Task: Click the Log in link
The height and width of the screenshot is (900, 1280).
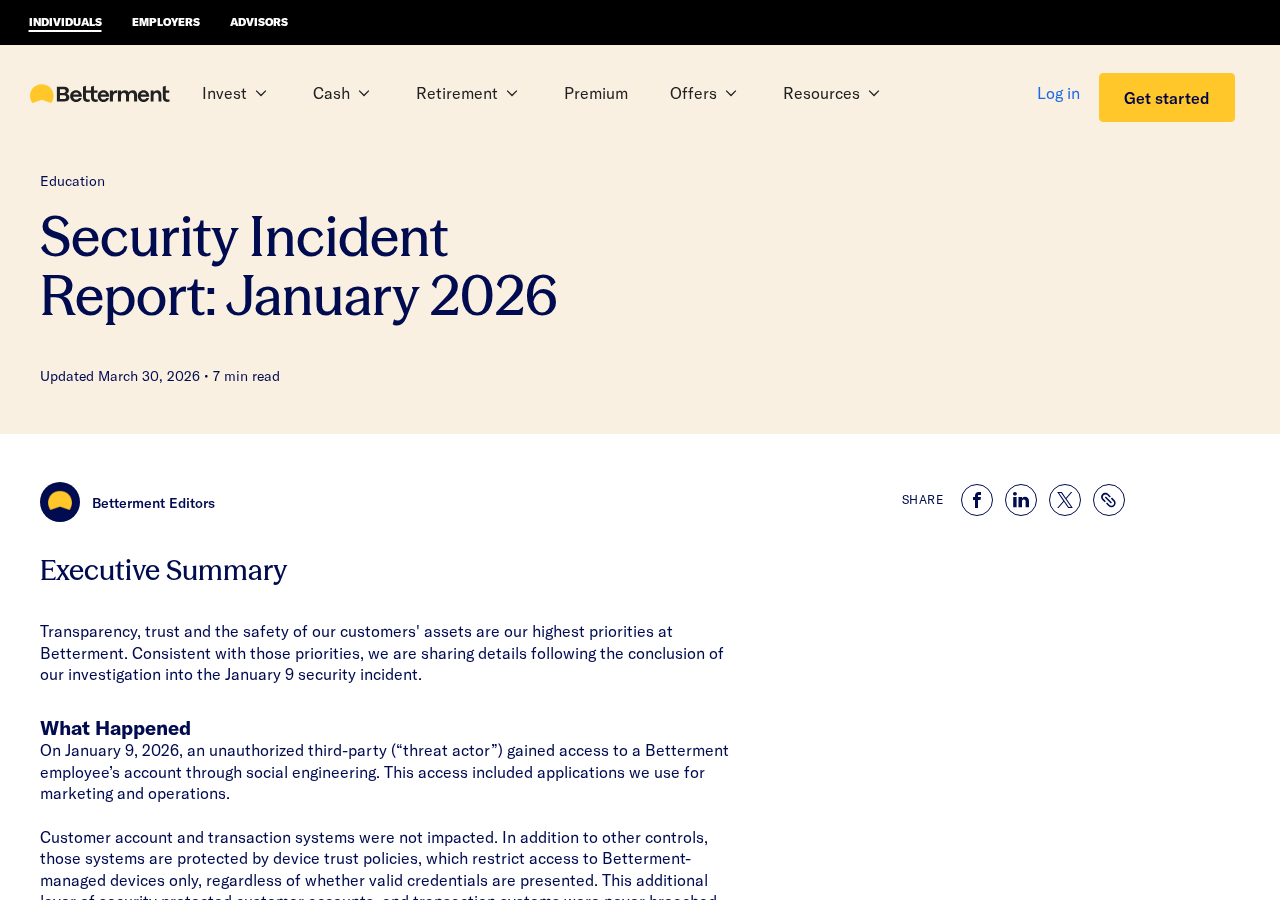Action: point(1058,93)
